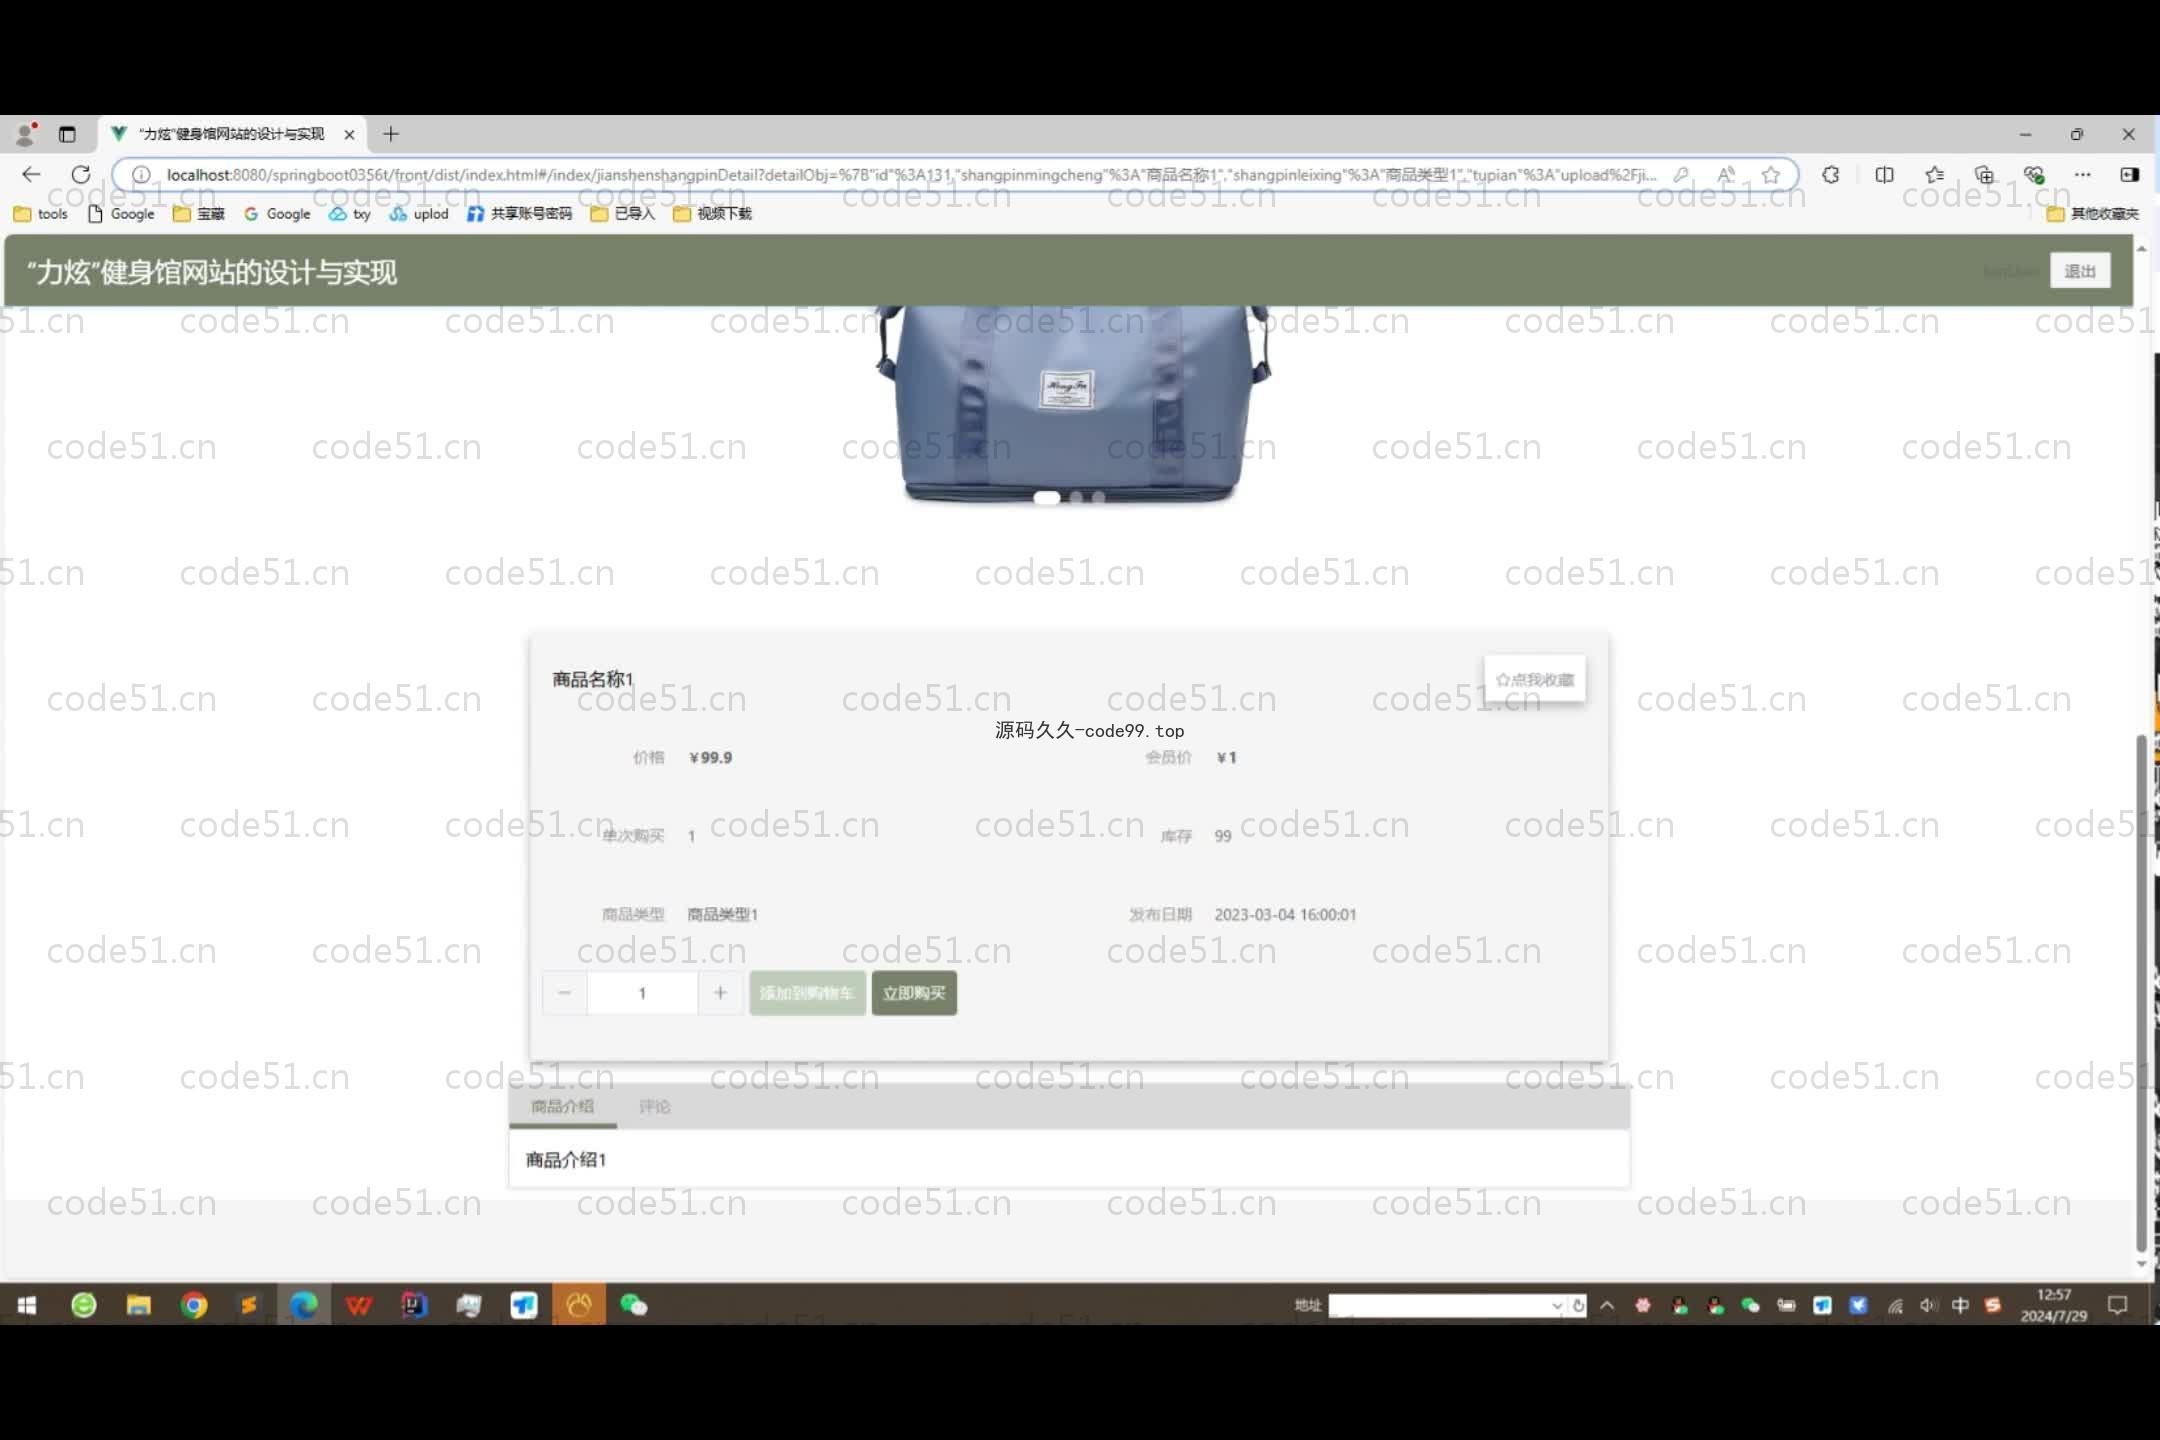Screen dimensions: 2160x1440
Task: Toggle the split screen icon
Action: pyautogui.click(x=1884, y=175)
